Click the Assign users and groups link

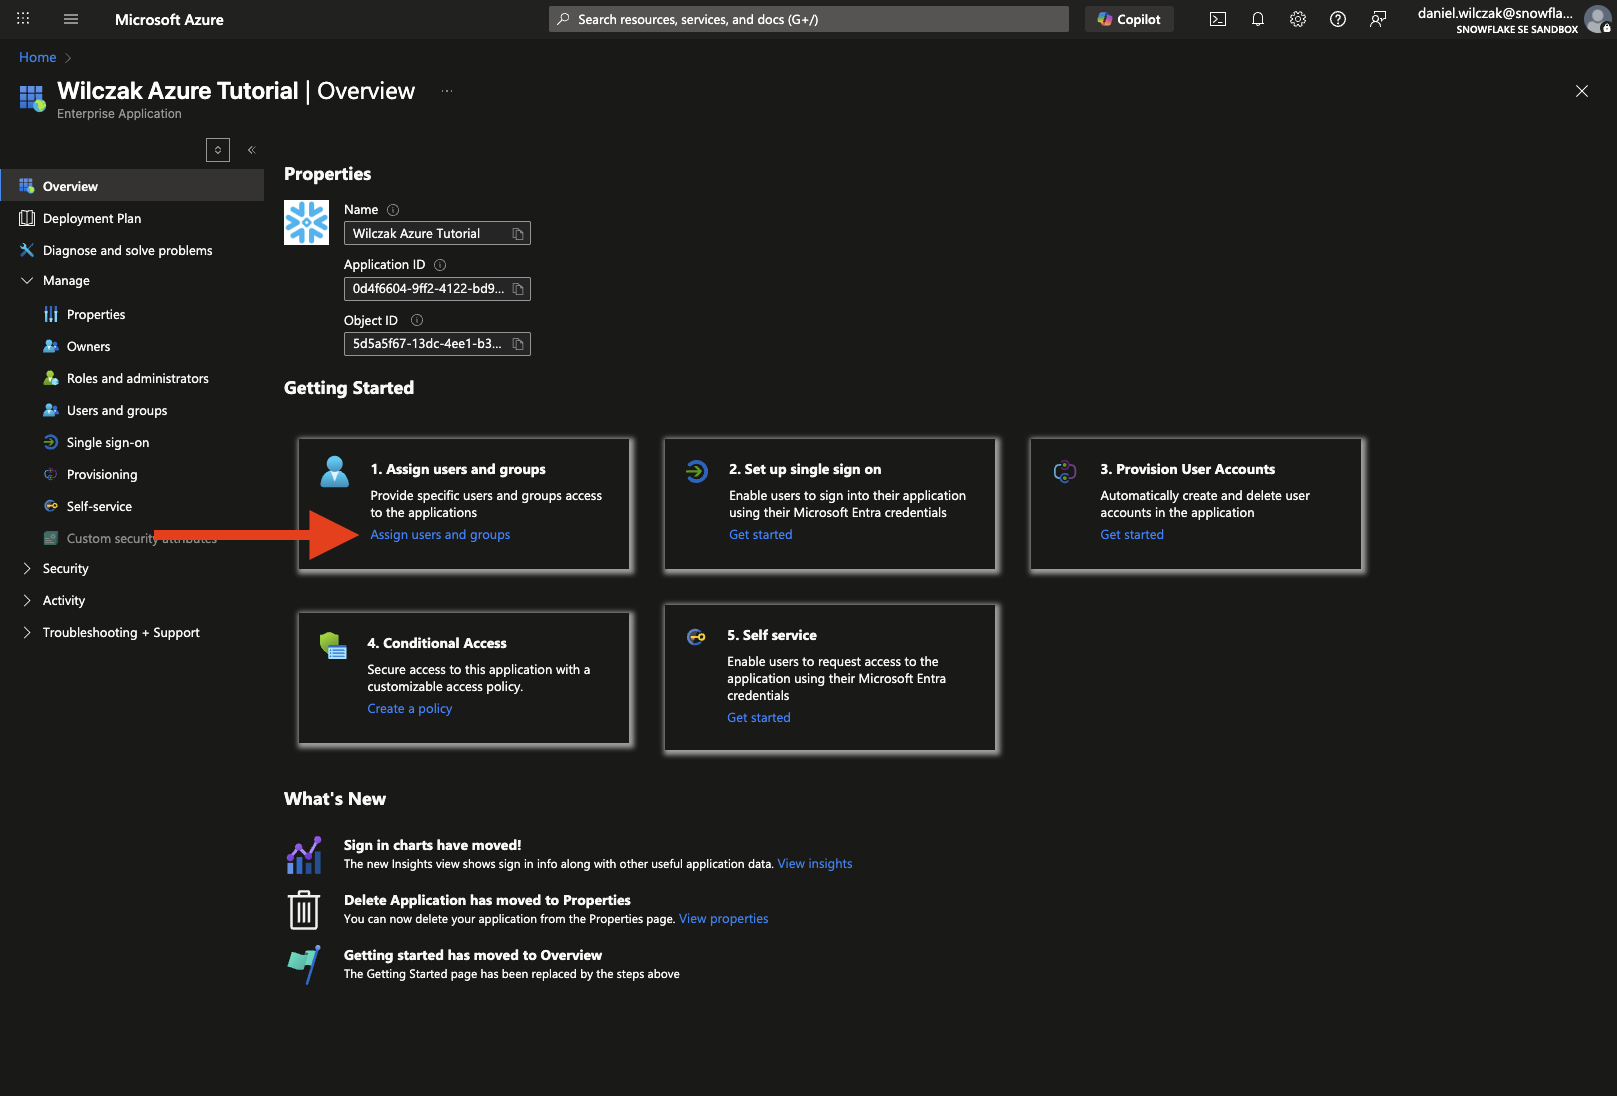coord(440,535)
